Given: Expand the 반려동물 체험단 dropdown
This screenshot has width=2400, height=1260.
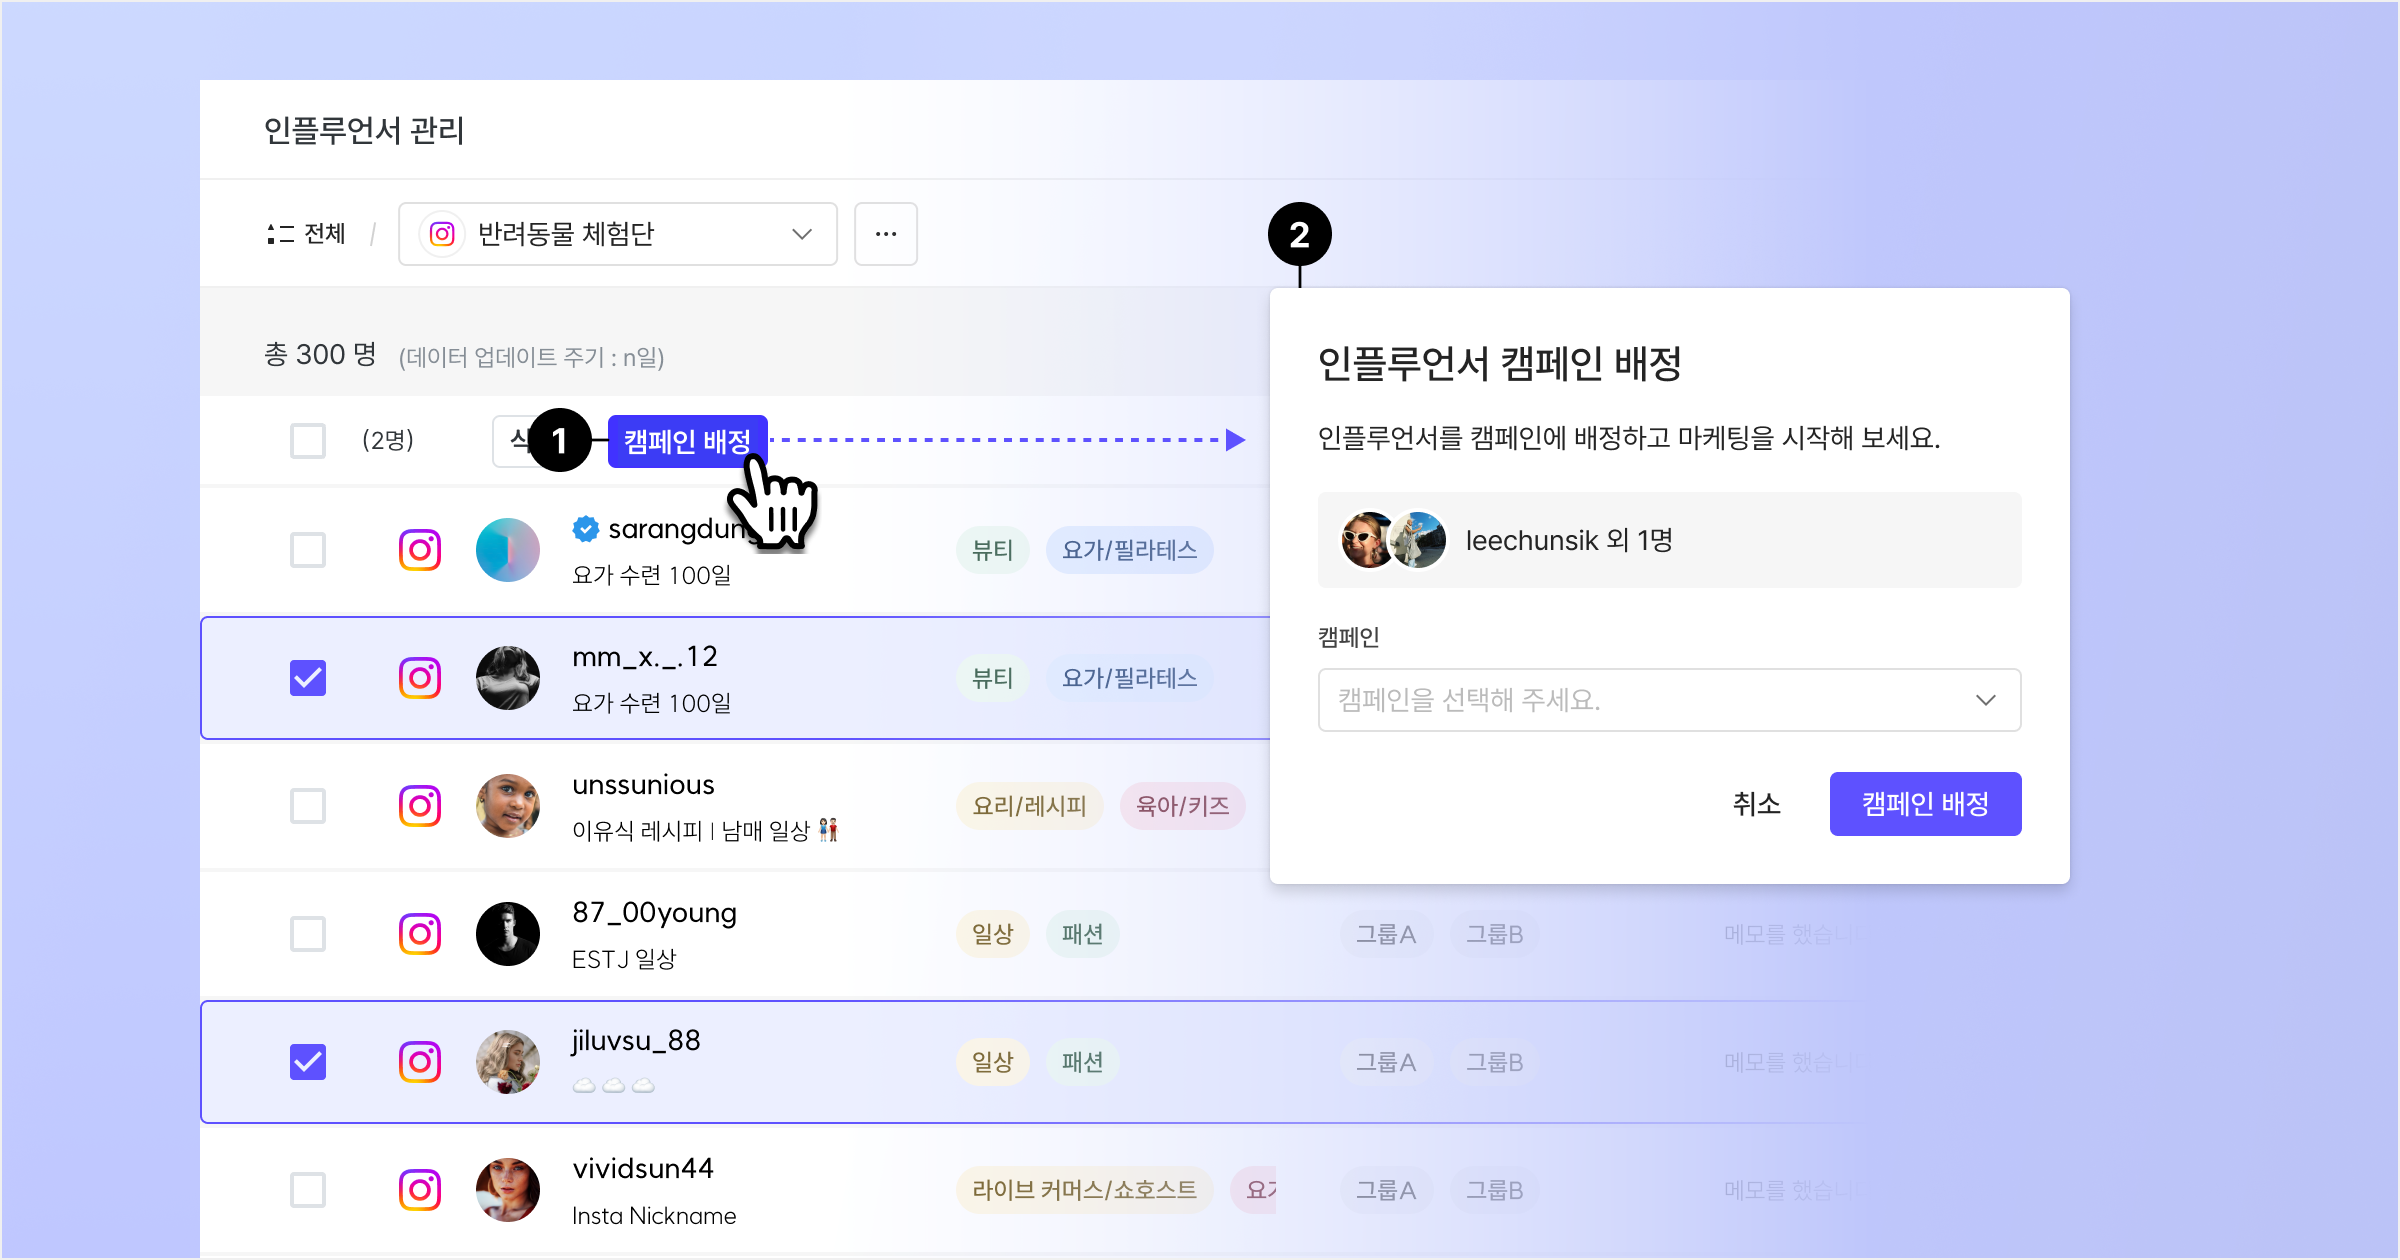Looking at the screenshot, I should pyautogui.click(x=617, y=234).
